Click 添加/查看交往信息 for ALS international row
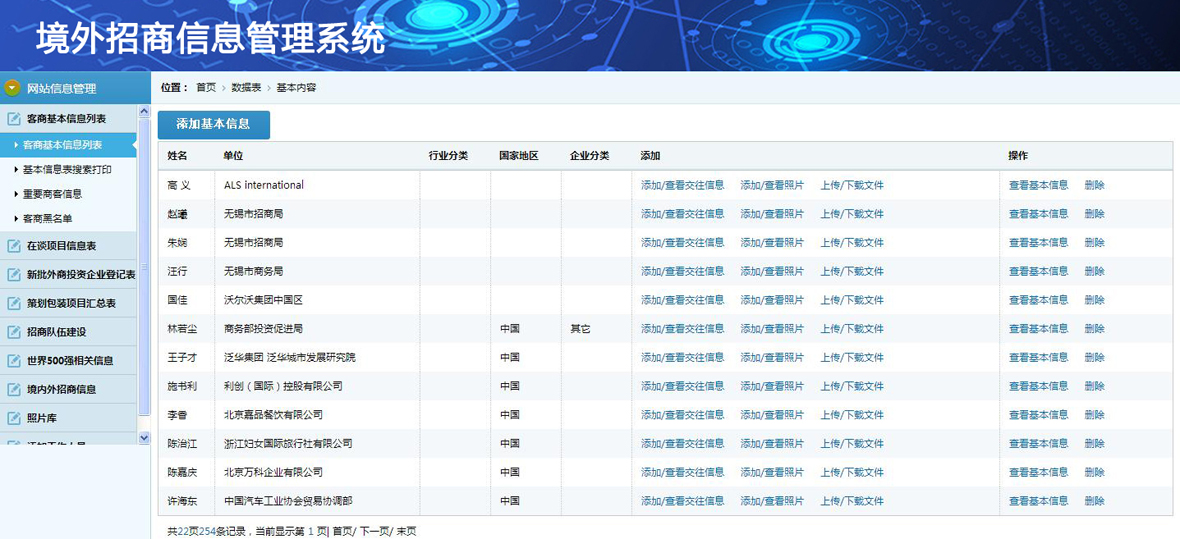 pos(683,185)
